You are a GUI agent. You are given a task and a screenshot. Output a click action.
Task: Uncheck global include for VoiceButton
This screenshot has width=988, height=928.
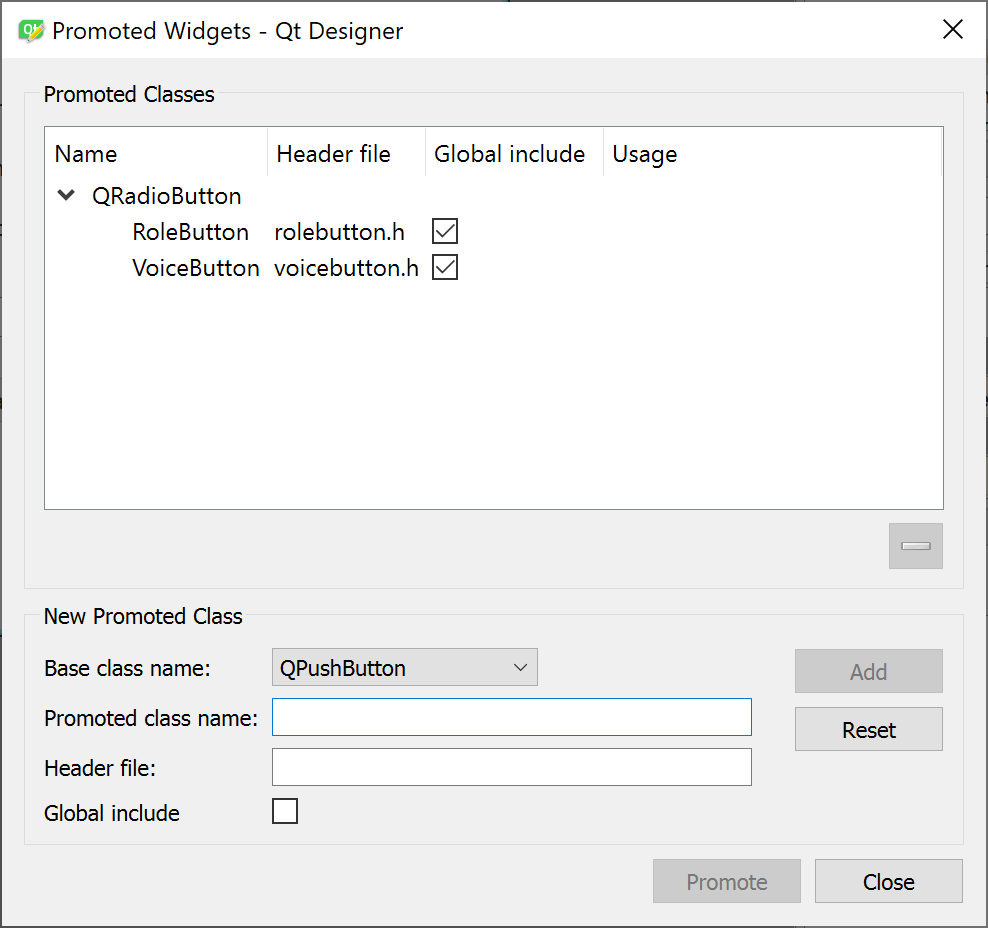coord(445,267)
